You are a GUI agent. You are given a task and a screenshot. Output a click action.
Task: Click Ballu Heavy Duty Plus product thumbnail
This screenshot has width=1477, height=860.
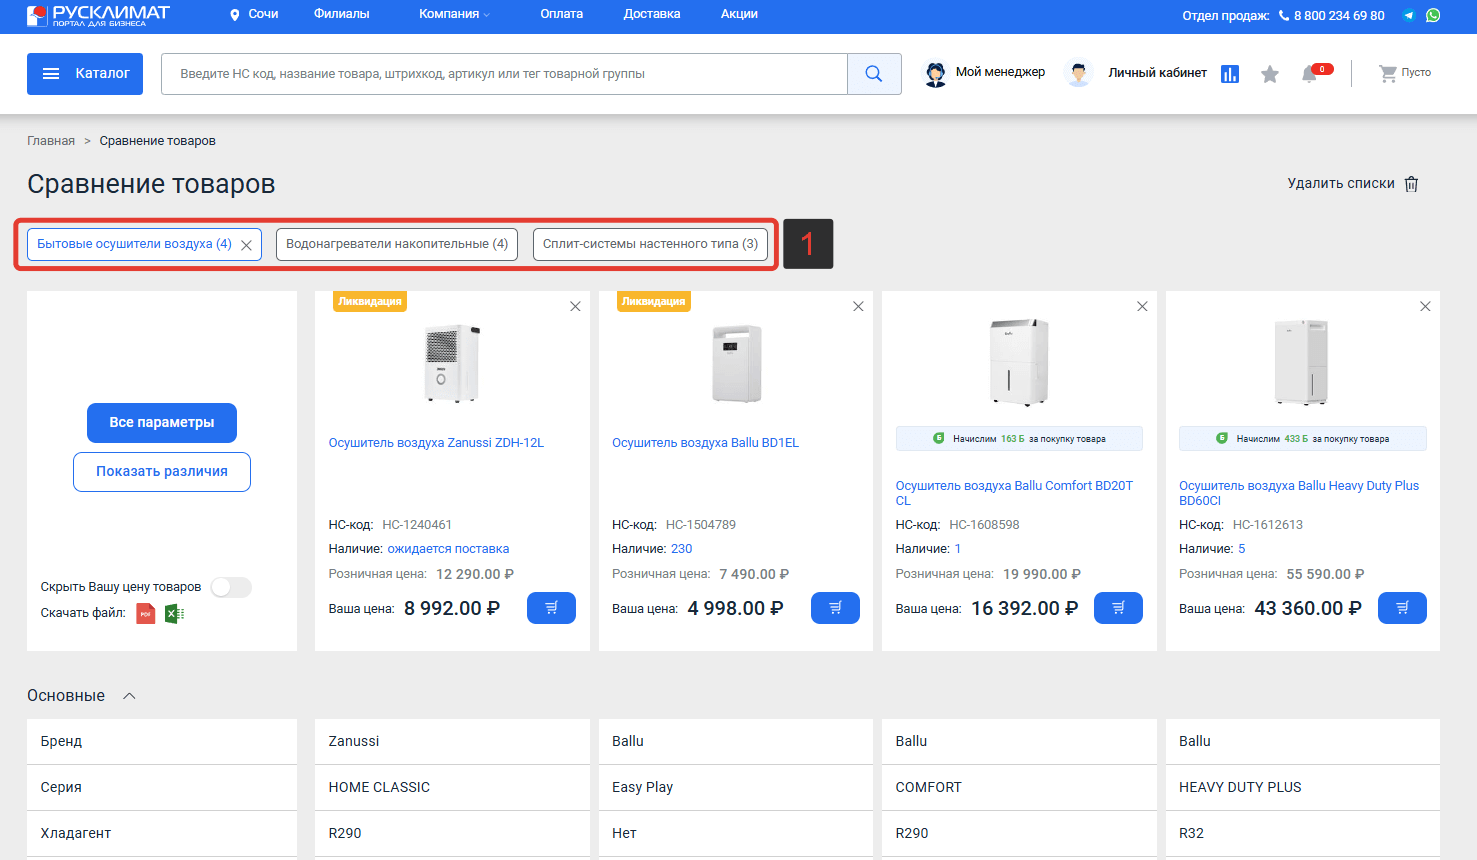(1302, 362)
